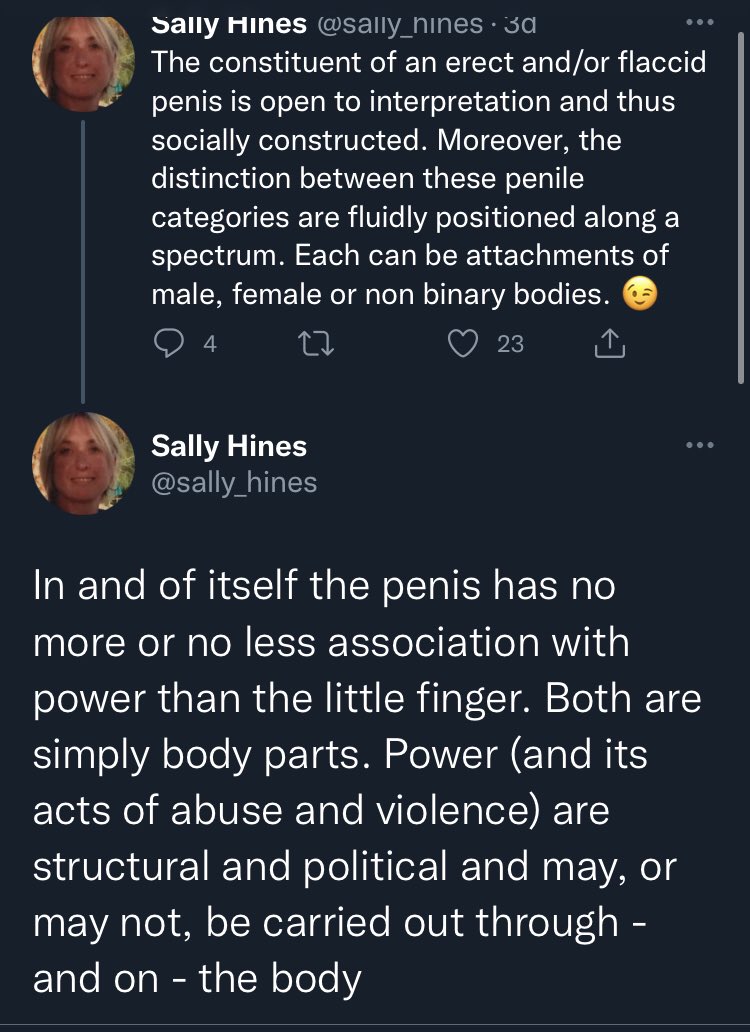Viewport: 750px width, 1032px height.
Task: Open the more options menu on the top tweet
Action: pyautogui.click(x=695, y=20)
